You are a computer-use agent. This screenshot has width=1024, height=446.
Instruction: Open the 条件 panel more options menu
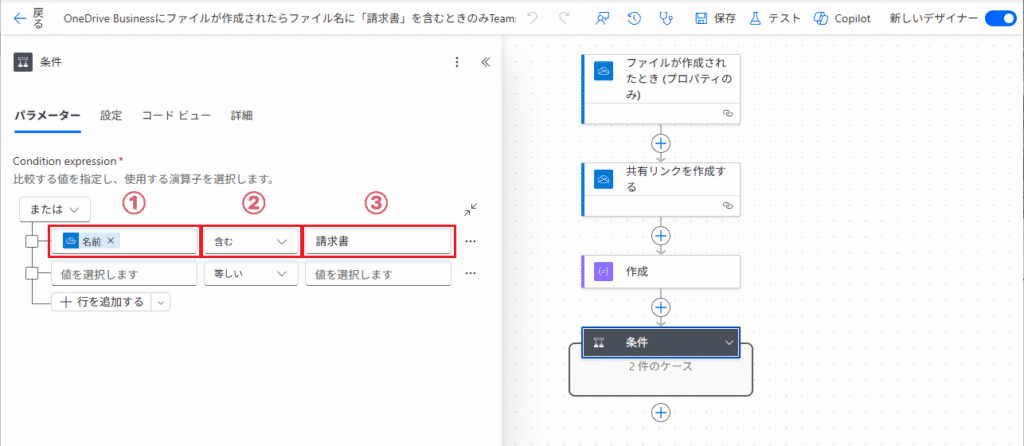[x=457, y=62]
